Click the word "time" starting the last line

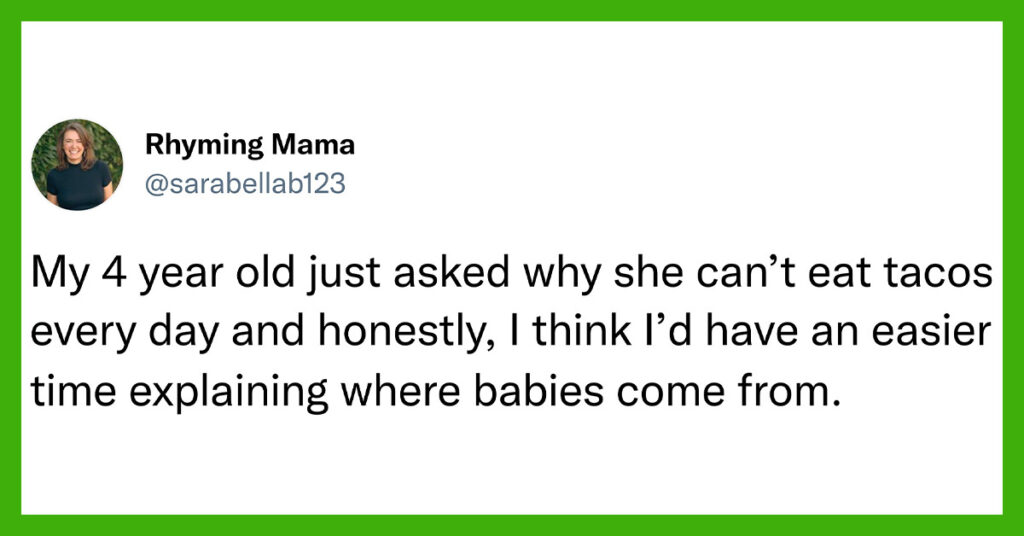tap(73, 390)
